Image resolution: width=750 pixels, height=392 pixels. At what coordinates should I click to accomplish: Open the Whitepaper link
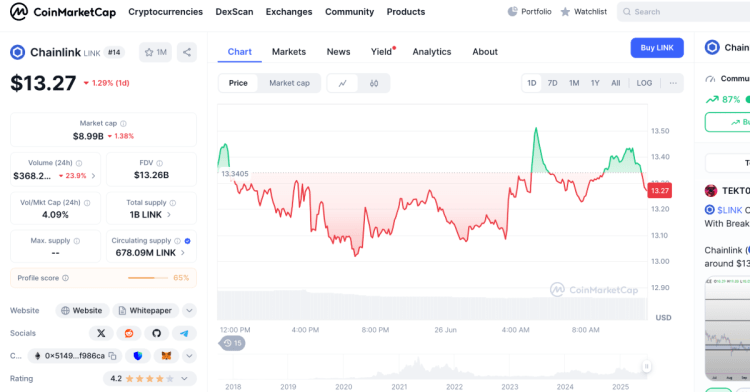(145, 311)
